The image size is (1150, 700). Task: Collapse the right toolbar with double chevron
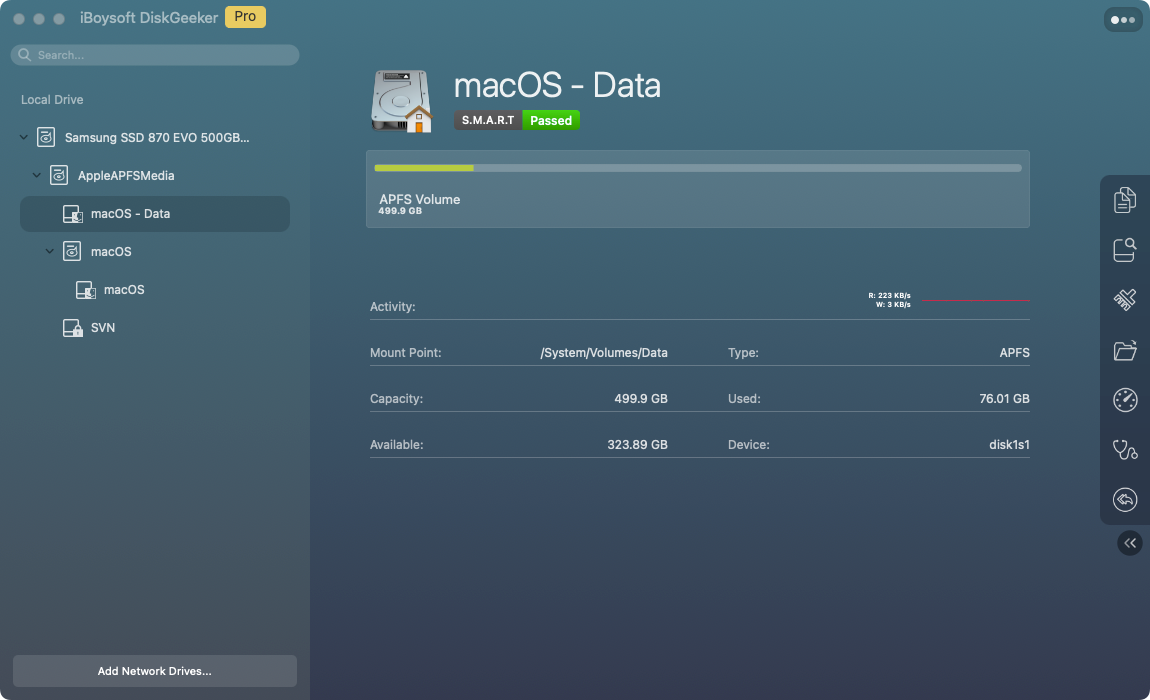tap(1129, 543)
